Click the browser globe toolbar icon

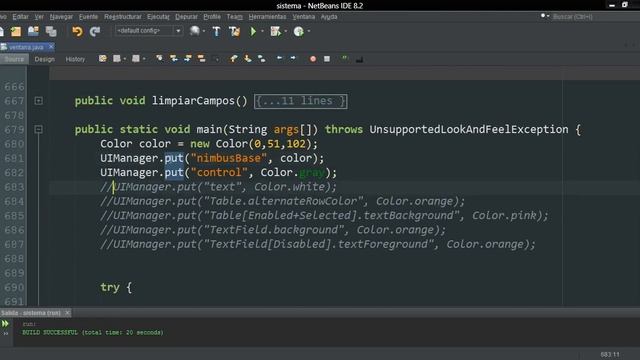coord(195,31)
